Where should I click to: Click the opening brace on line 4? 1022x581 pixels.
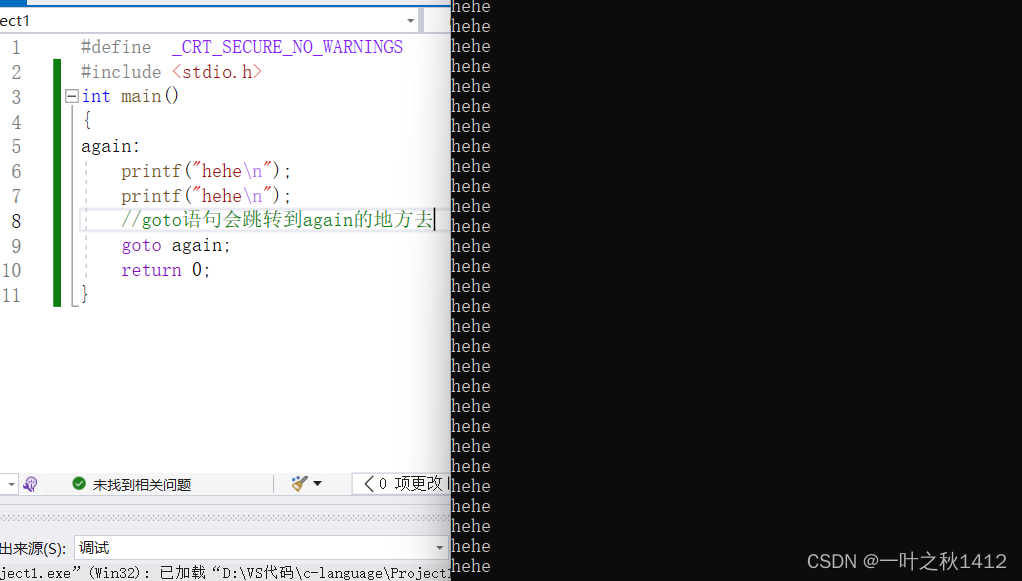[x=87, y=121]
